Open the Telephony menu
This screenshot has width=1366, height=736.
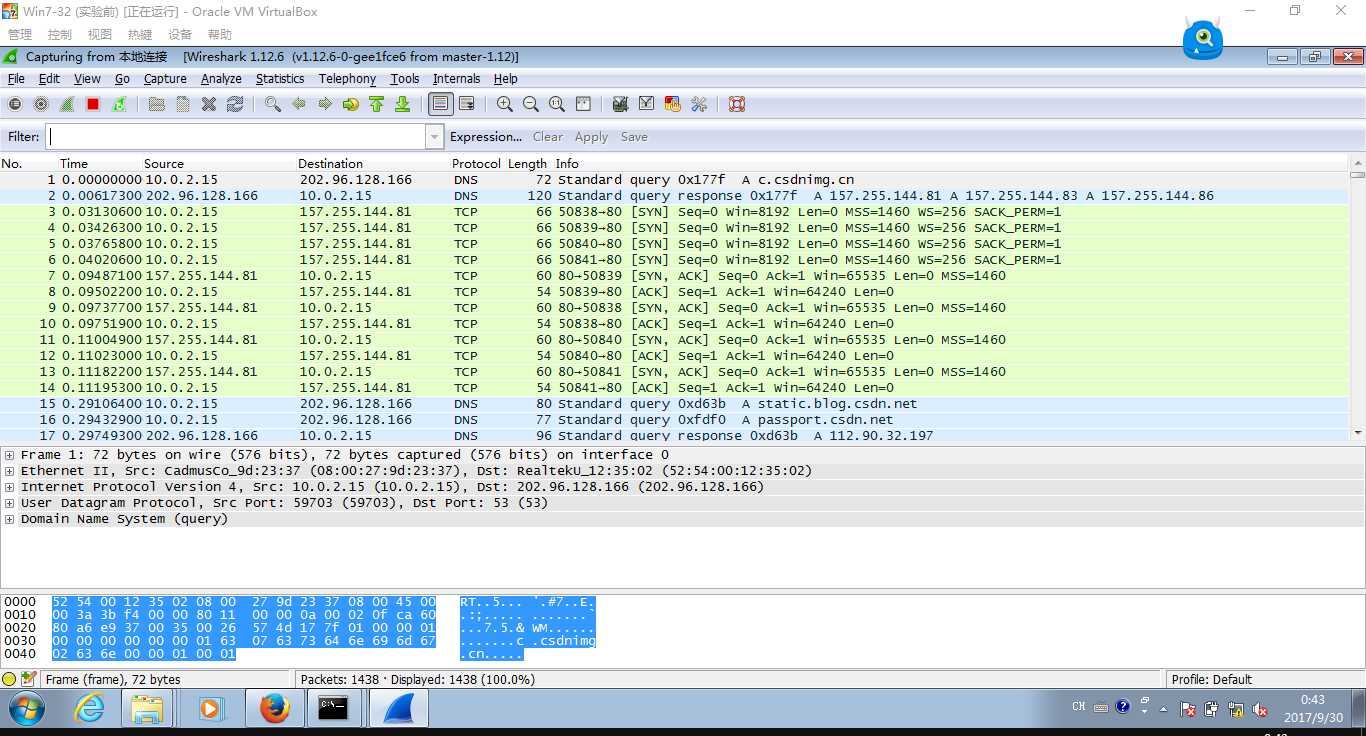point(347,79)
